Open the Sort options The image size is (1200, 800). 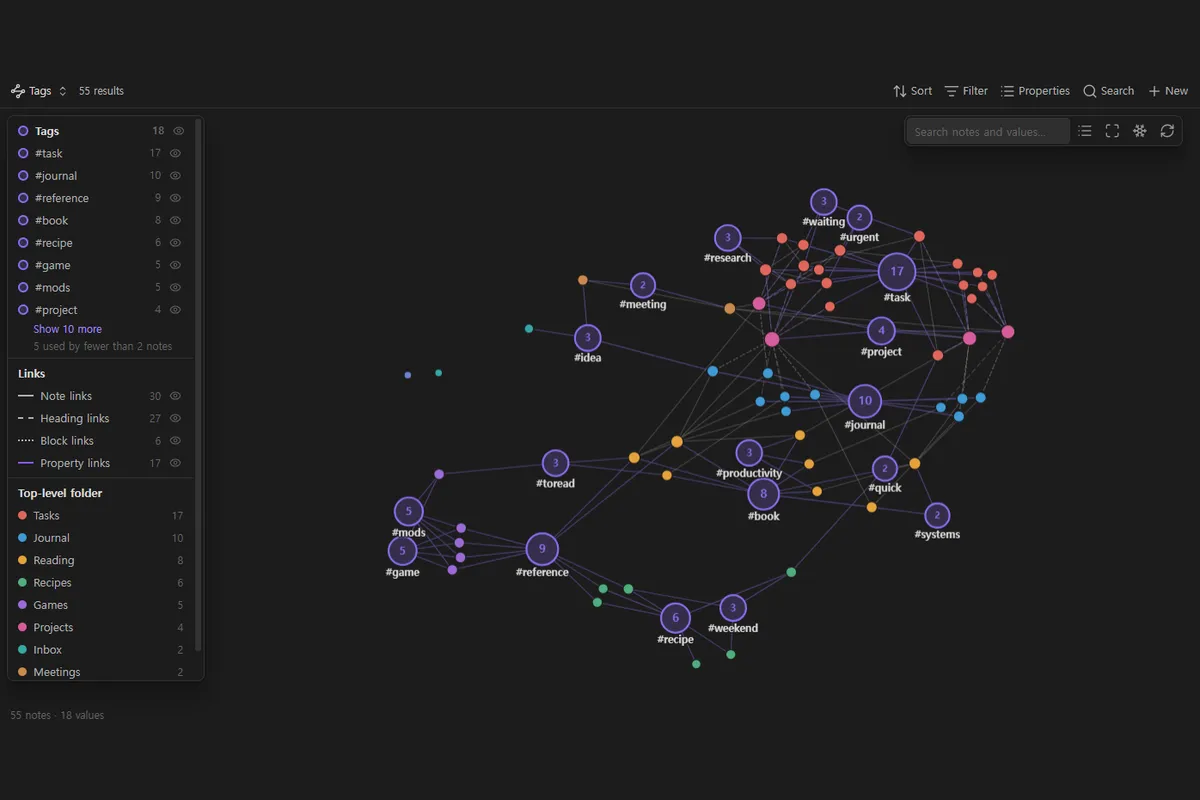[912, 91]
